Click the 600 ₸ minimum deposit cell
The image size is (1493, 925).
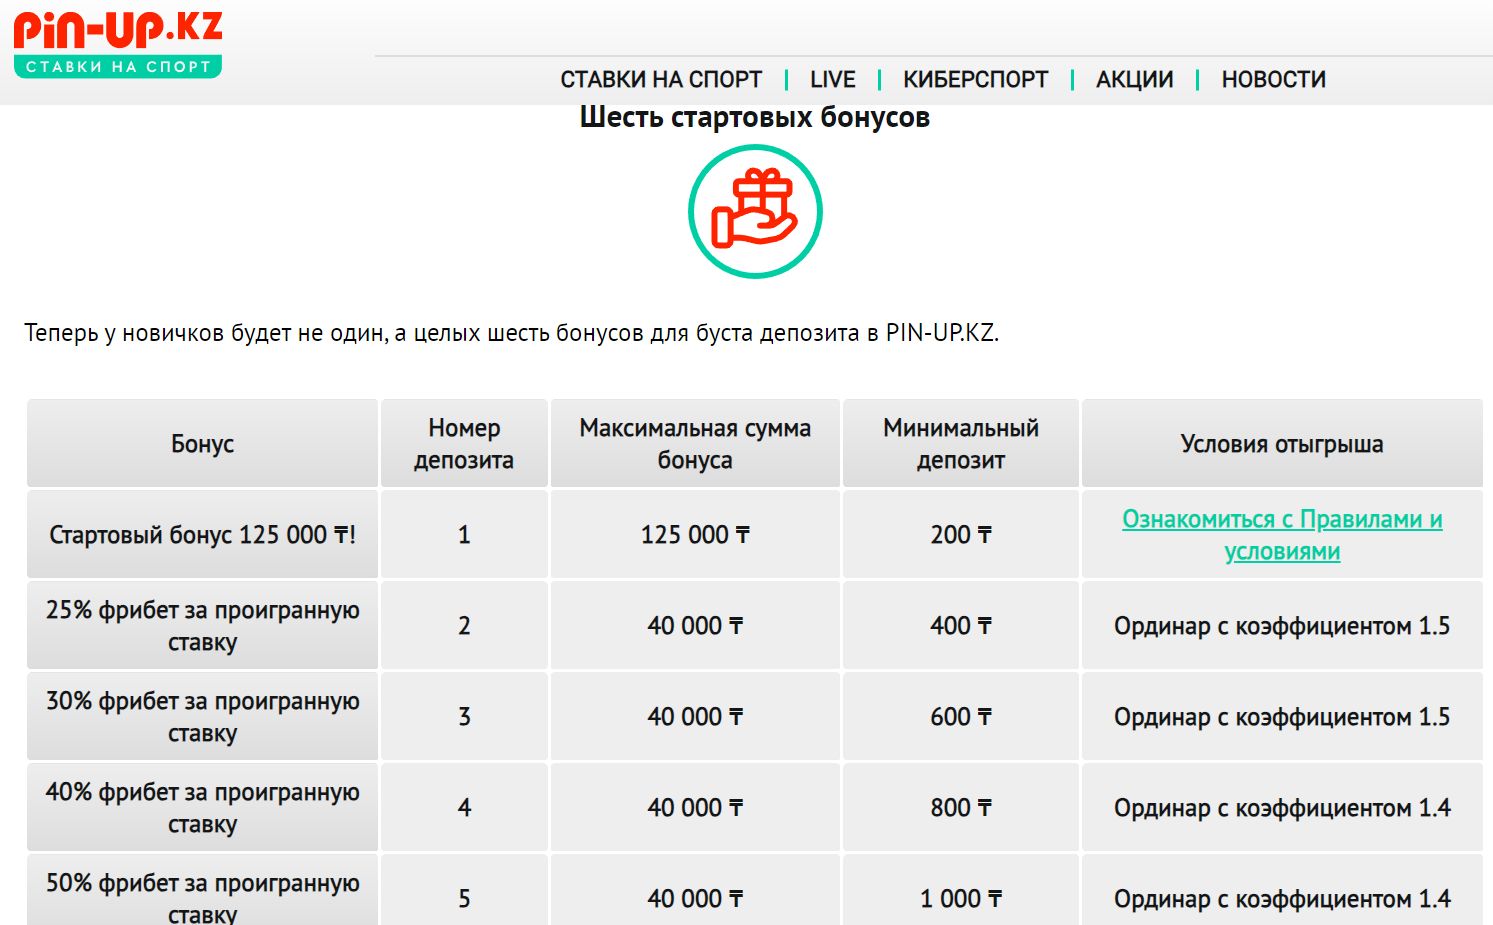click(961, 716)
